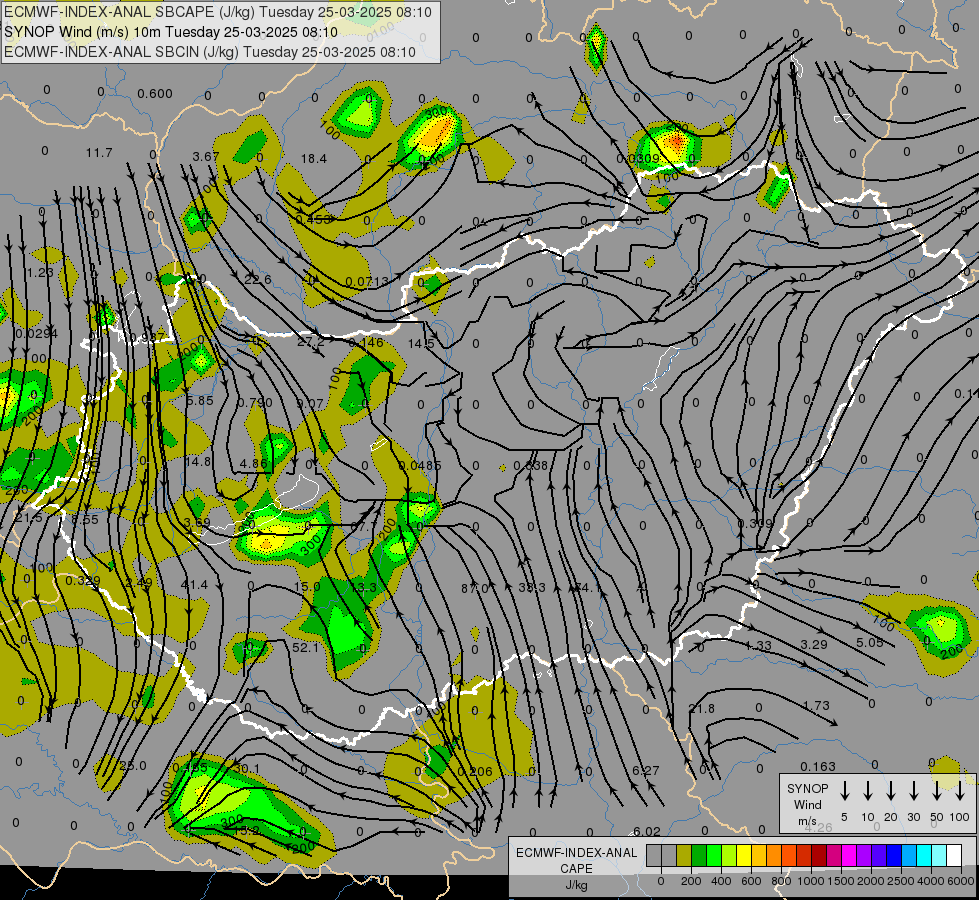979x900 pixels.
Task: Click the map value '8.55'
Action: click(85, 519)
